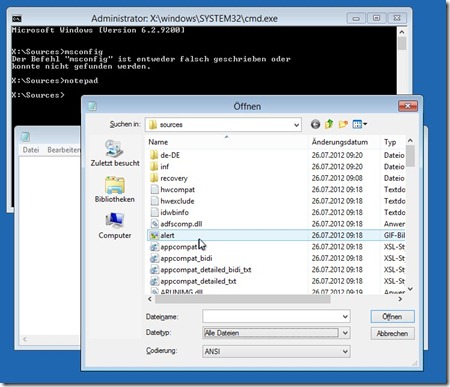
Task: Open the View menu dropdown icon
Action: [x=360, y=124]
